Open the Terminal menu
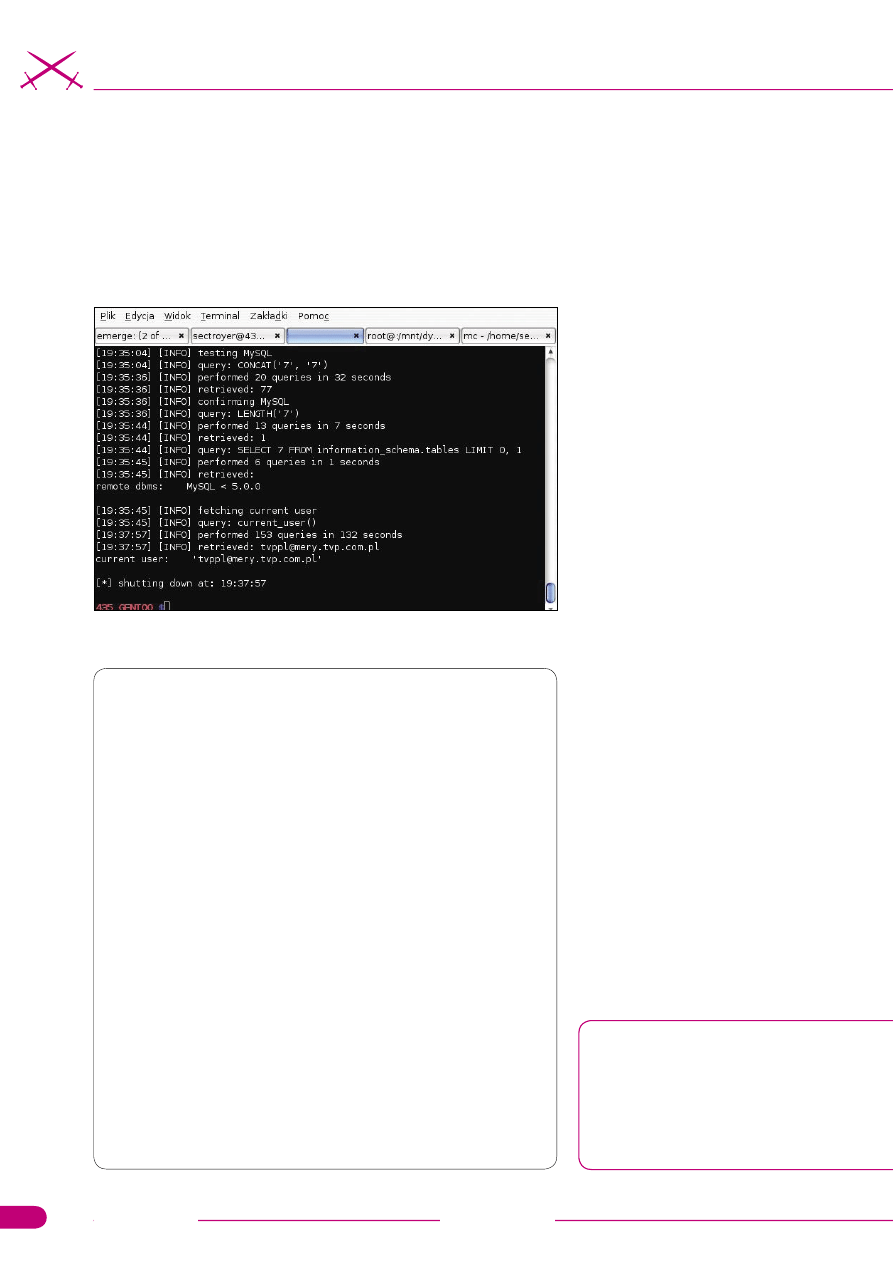 [x=219, y=316]
